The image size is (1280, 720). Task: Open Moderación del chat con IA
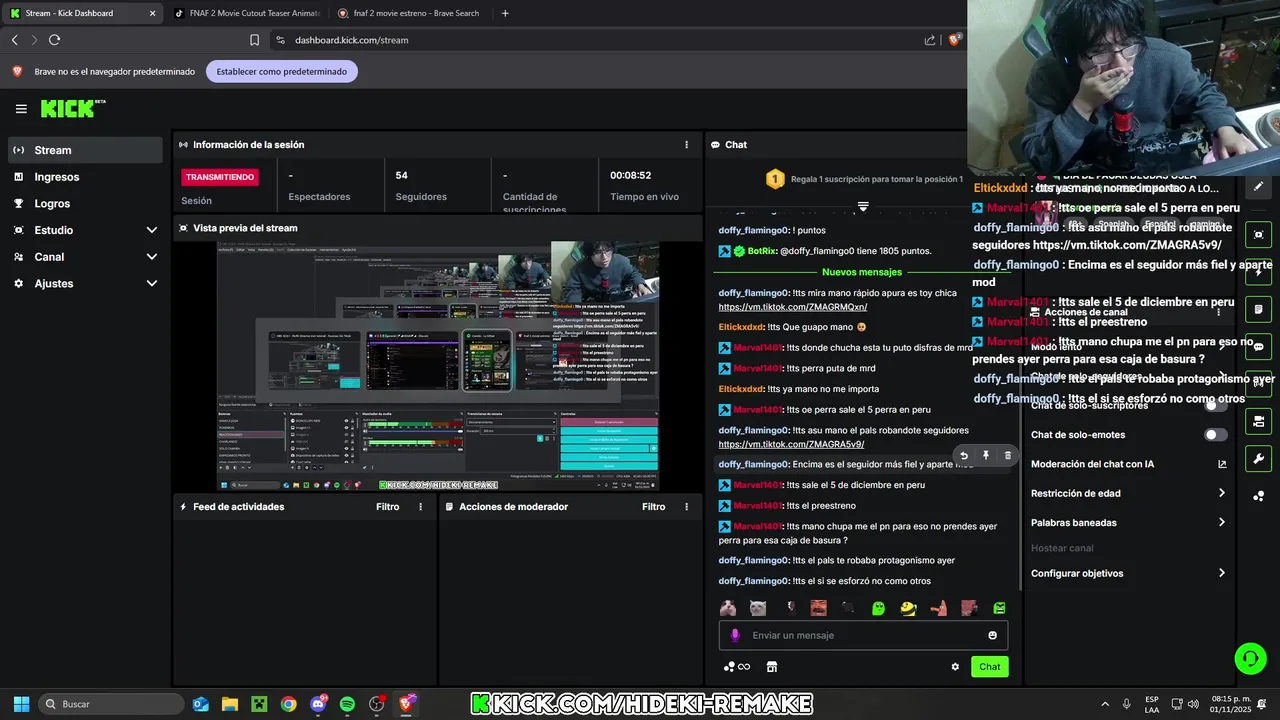[x=1128, y=464]
